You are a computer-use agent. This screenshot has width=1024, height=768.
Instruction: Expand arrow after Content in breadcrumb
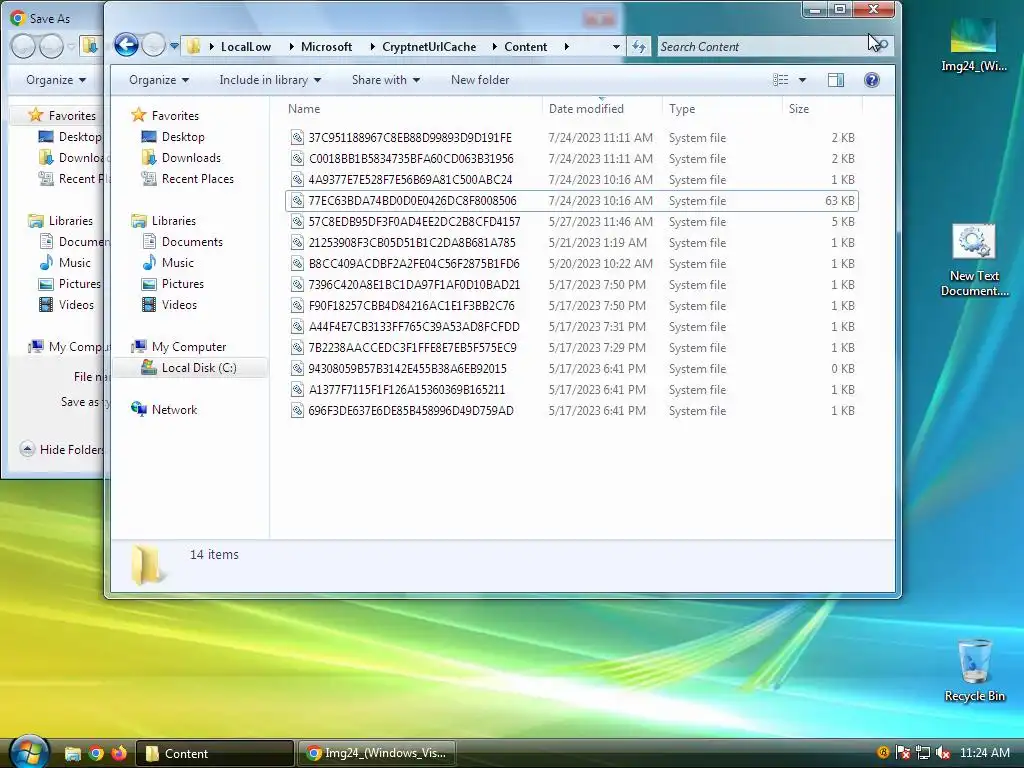(x=566, y=47)
